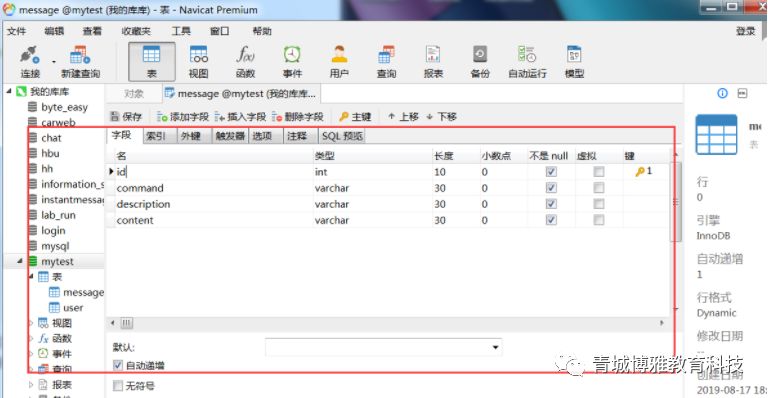Open the Help menu
Image resolution: width=768 pixels, height=398 pixels.
pos(262,31)
